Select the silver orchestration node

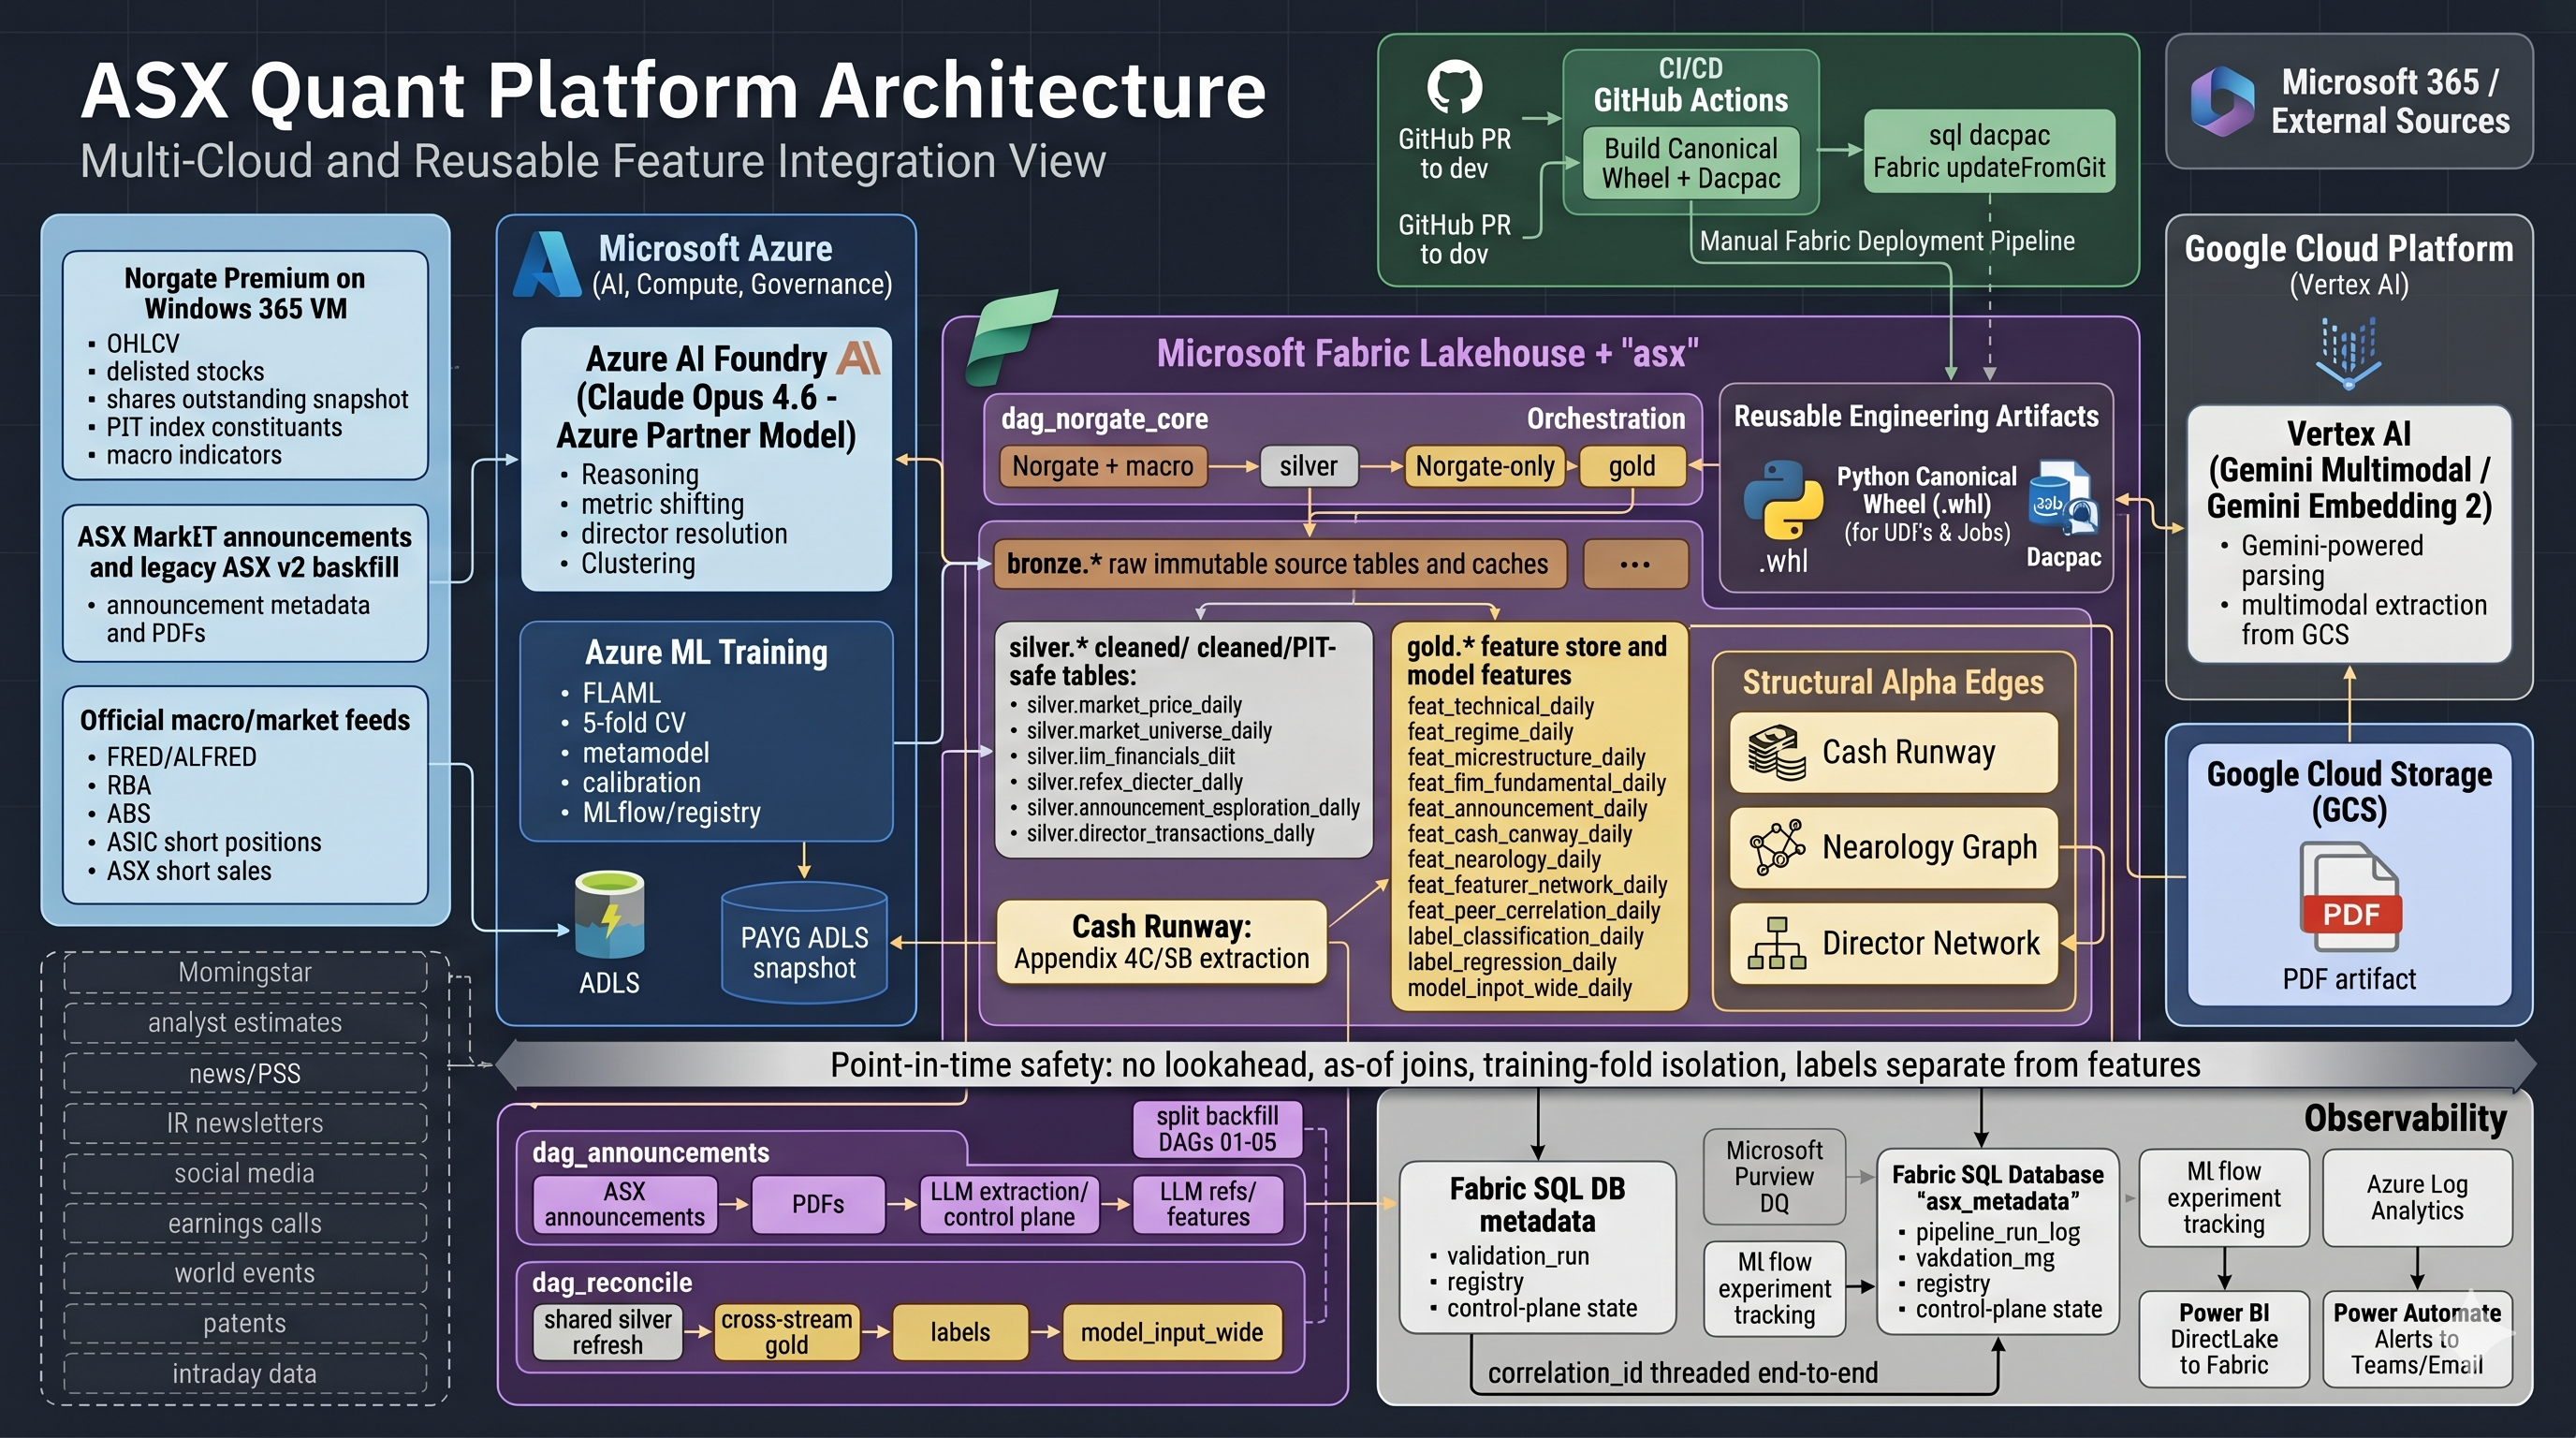click(x=1308, y=466)
